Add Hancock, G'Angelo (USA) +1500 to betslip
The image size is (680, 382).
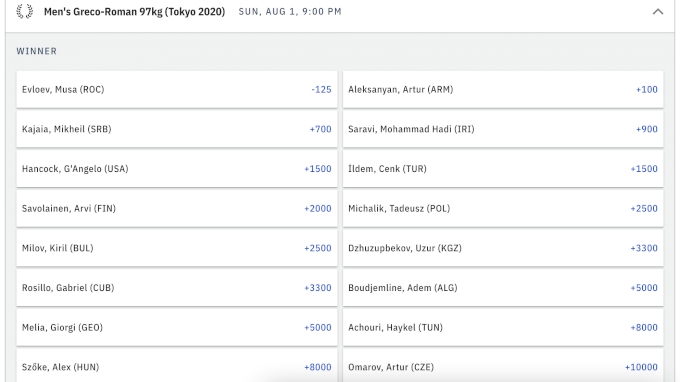[x=177, y=169]
